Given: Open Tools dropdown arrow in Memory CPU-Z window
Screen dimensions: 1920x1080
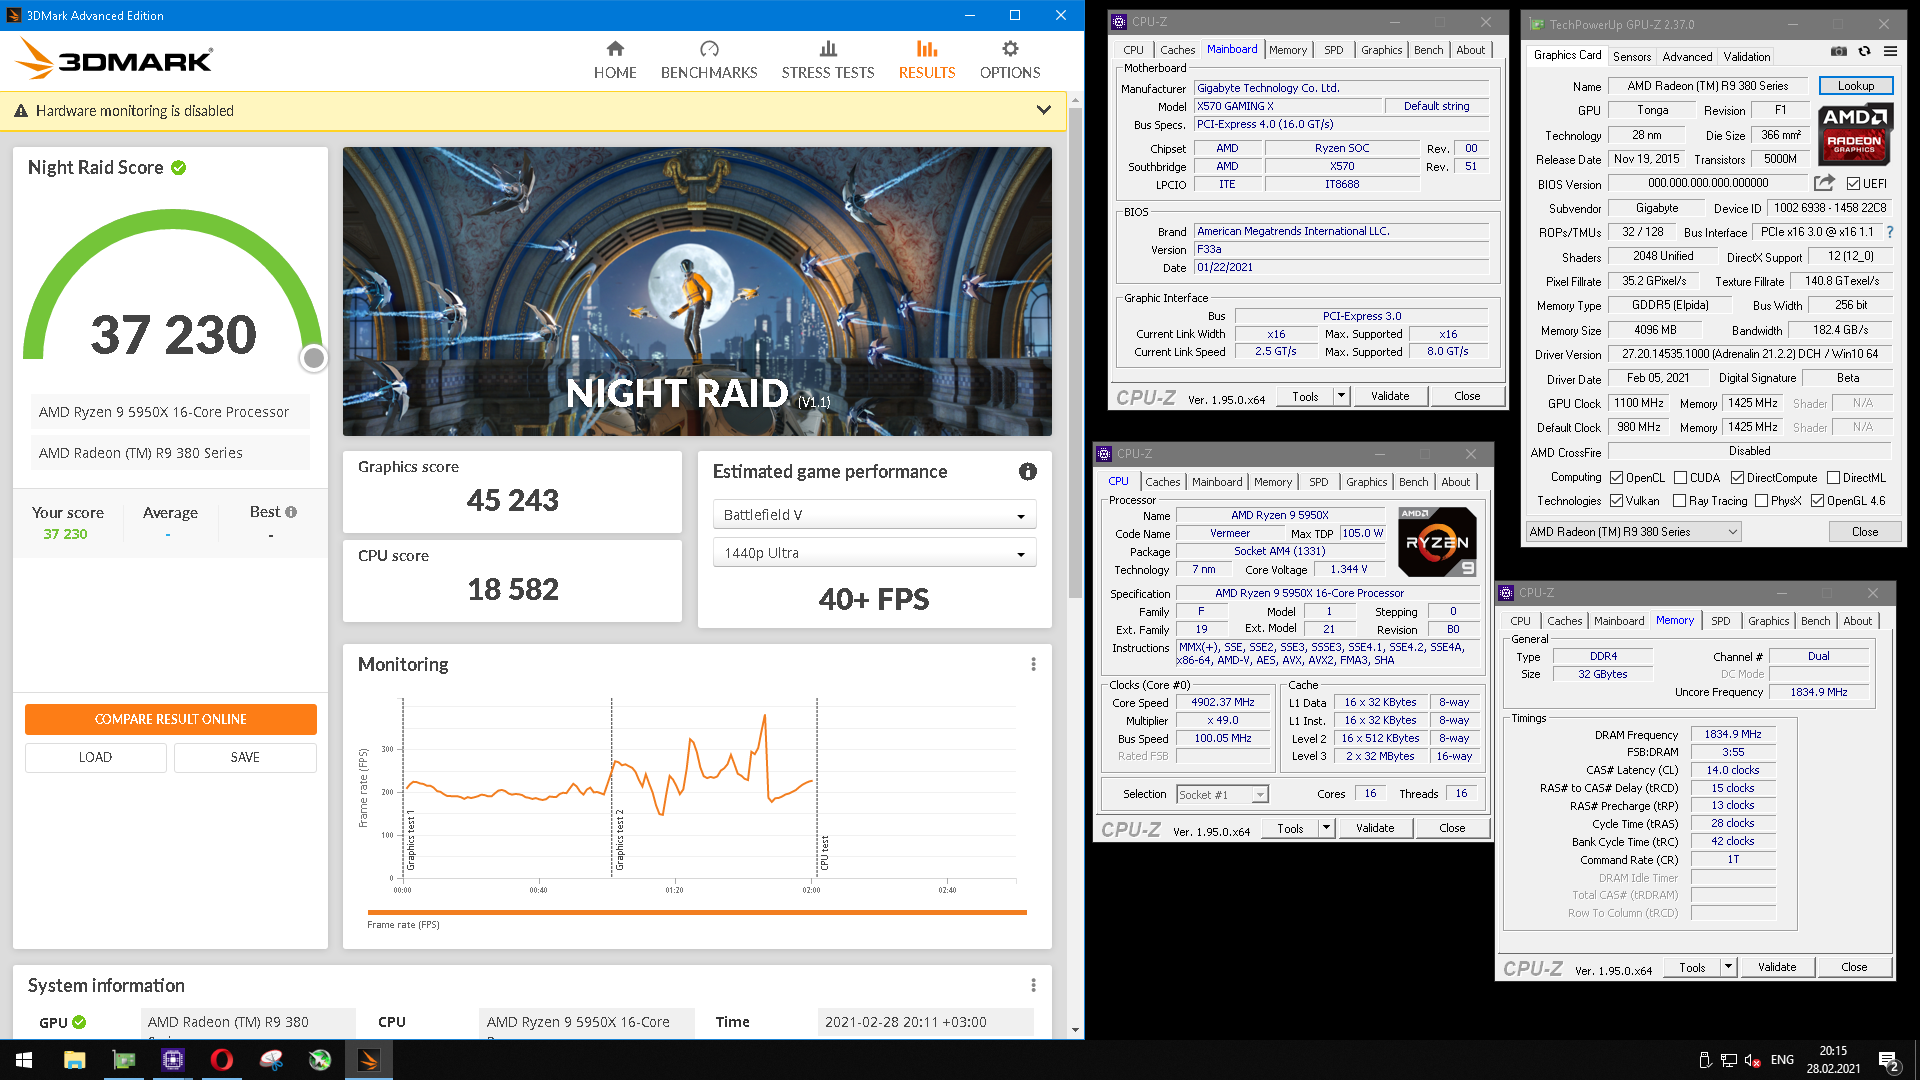Looking at the screenshot, I should (x=1728, y=967).
